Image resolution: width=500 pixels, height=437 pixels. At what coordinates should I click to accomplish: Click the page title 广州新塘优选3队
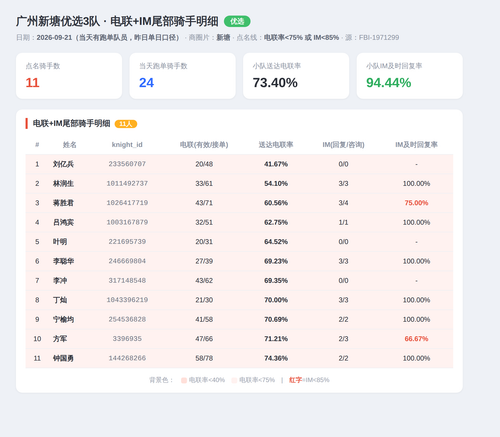pos(58,21)
